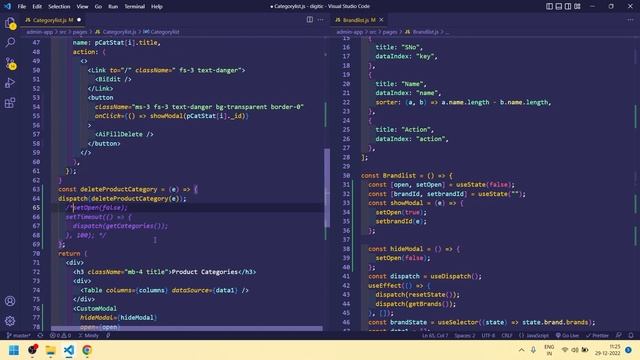Click the UTF-8 encoding selector
This screenshot has width=640, height=360.
(x=488, y=336)
